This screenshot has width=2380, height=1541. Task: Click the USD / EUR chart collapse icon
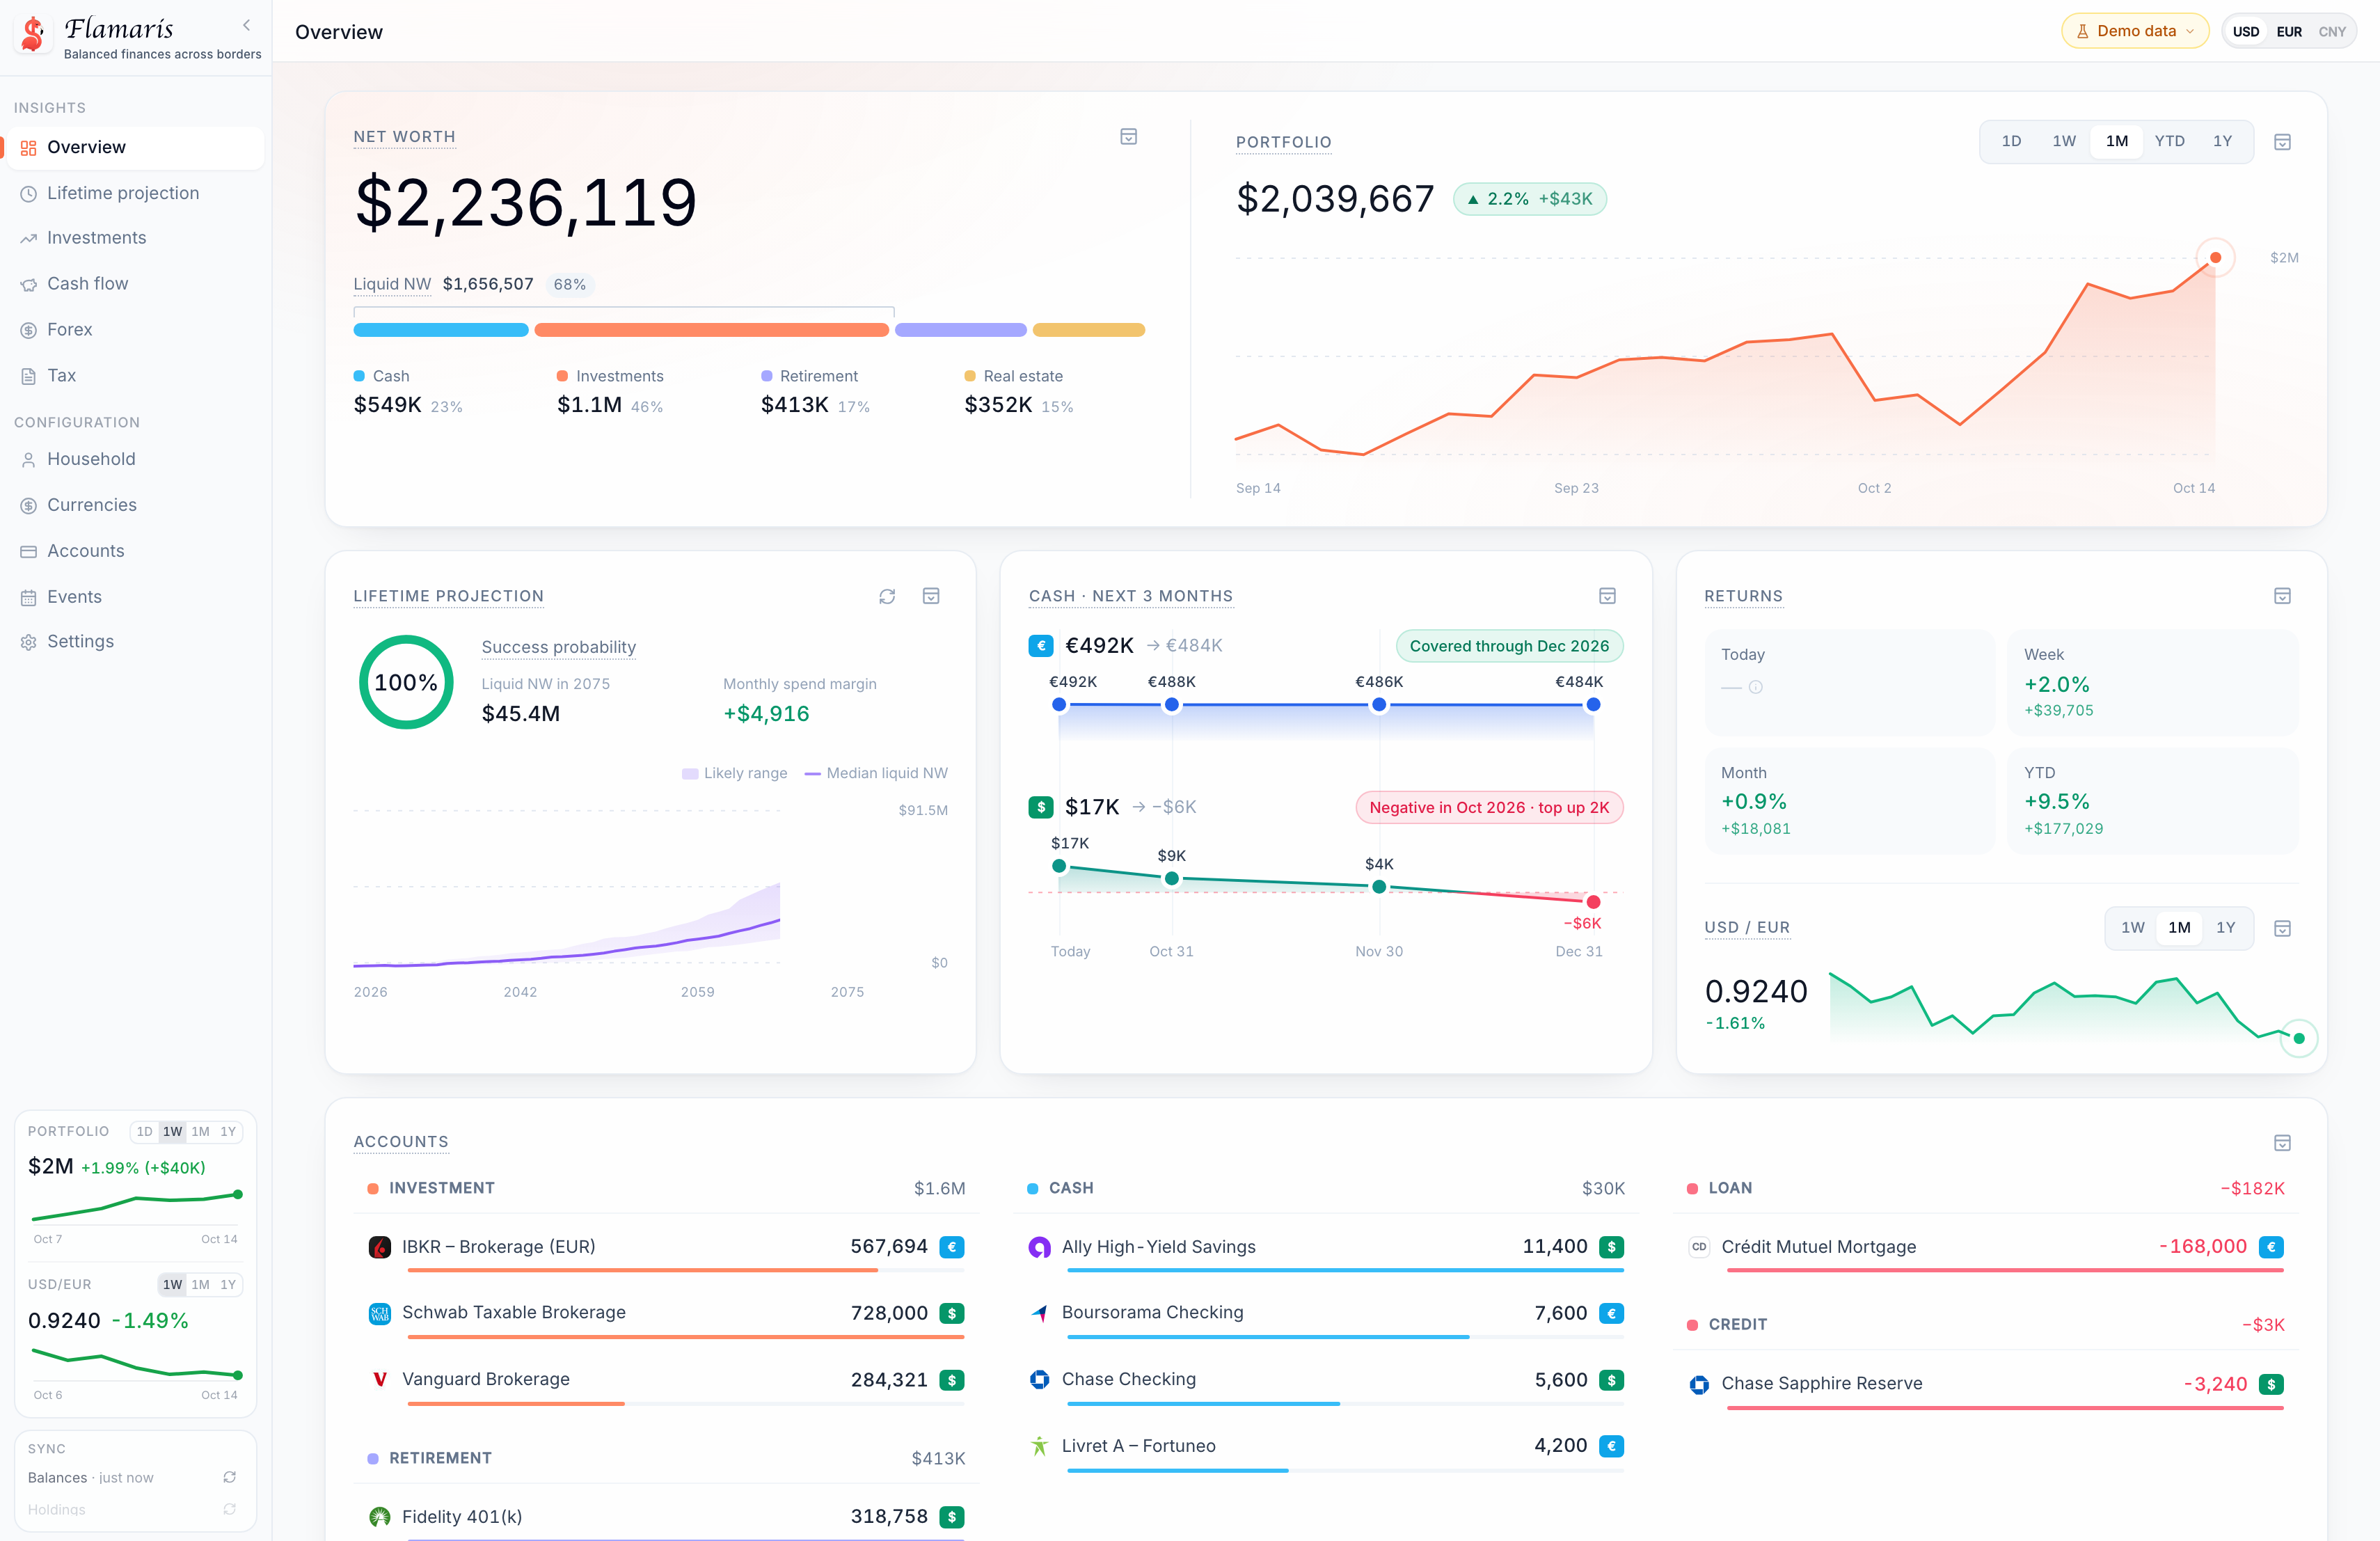point(2282,928)
